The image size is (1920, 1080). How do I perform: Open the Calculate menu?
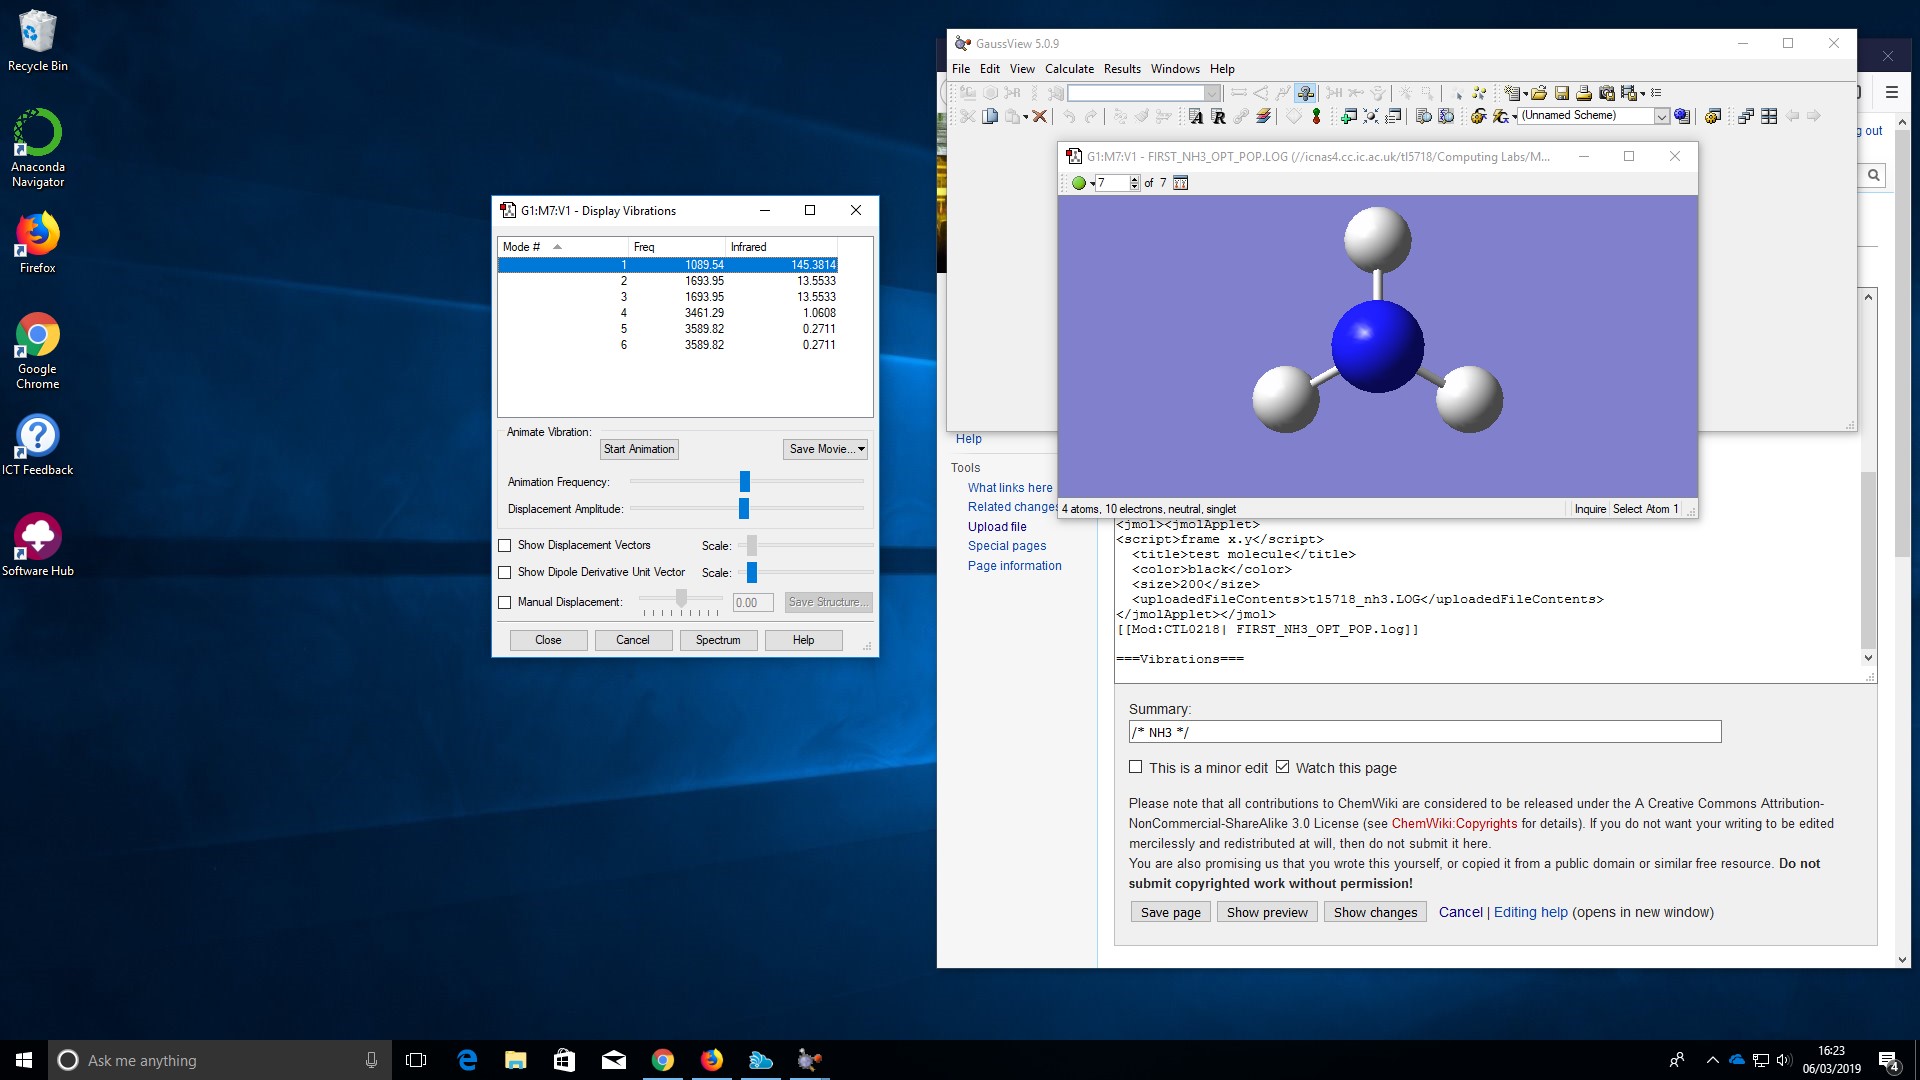pyautogui.click(x=1069, y=69)
